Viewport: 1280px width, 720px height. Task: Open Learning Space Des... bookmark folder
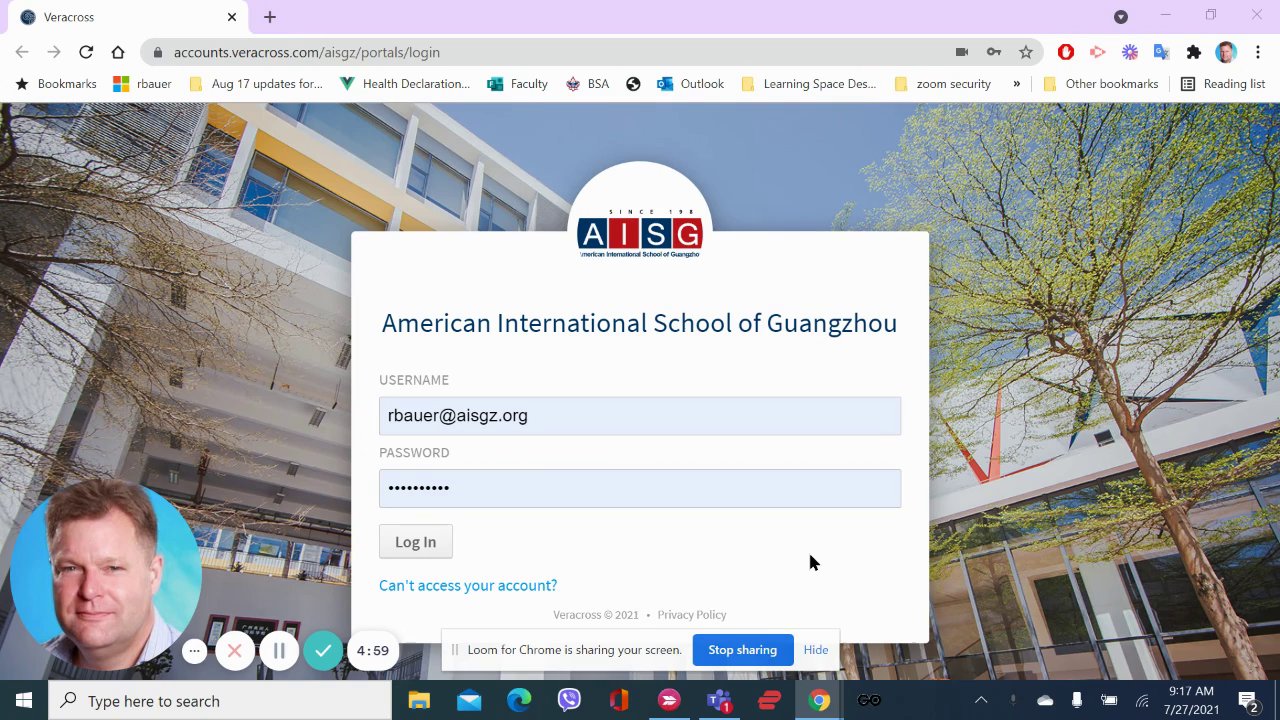808,84
